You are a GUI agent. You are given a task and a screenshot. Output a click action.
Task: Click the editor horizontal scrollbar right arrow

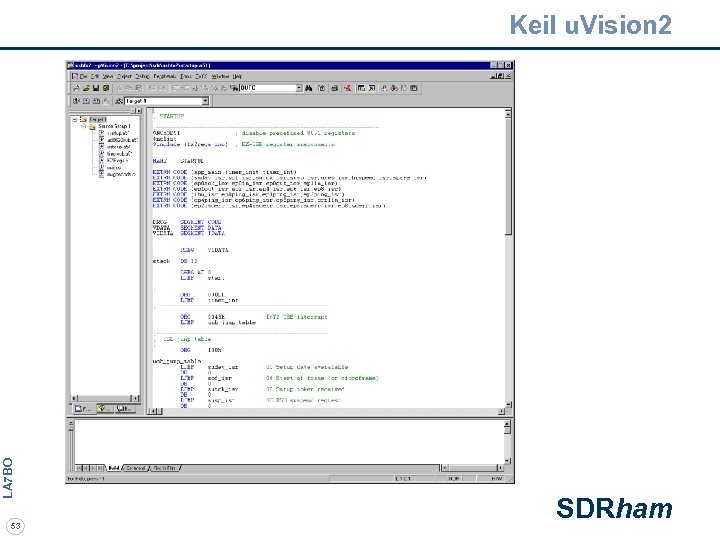tap(501, 411)
